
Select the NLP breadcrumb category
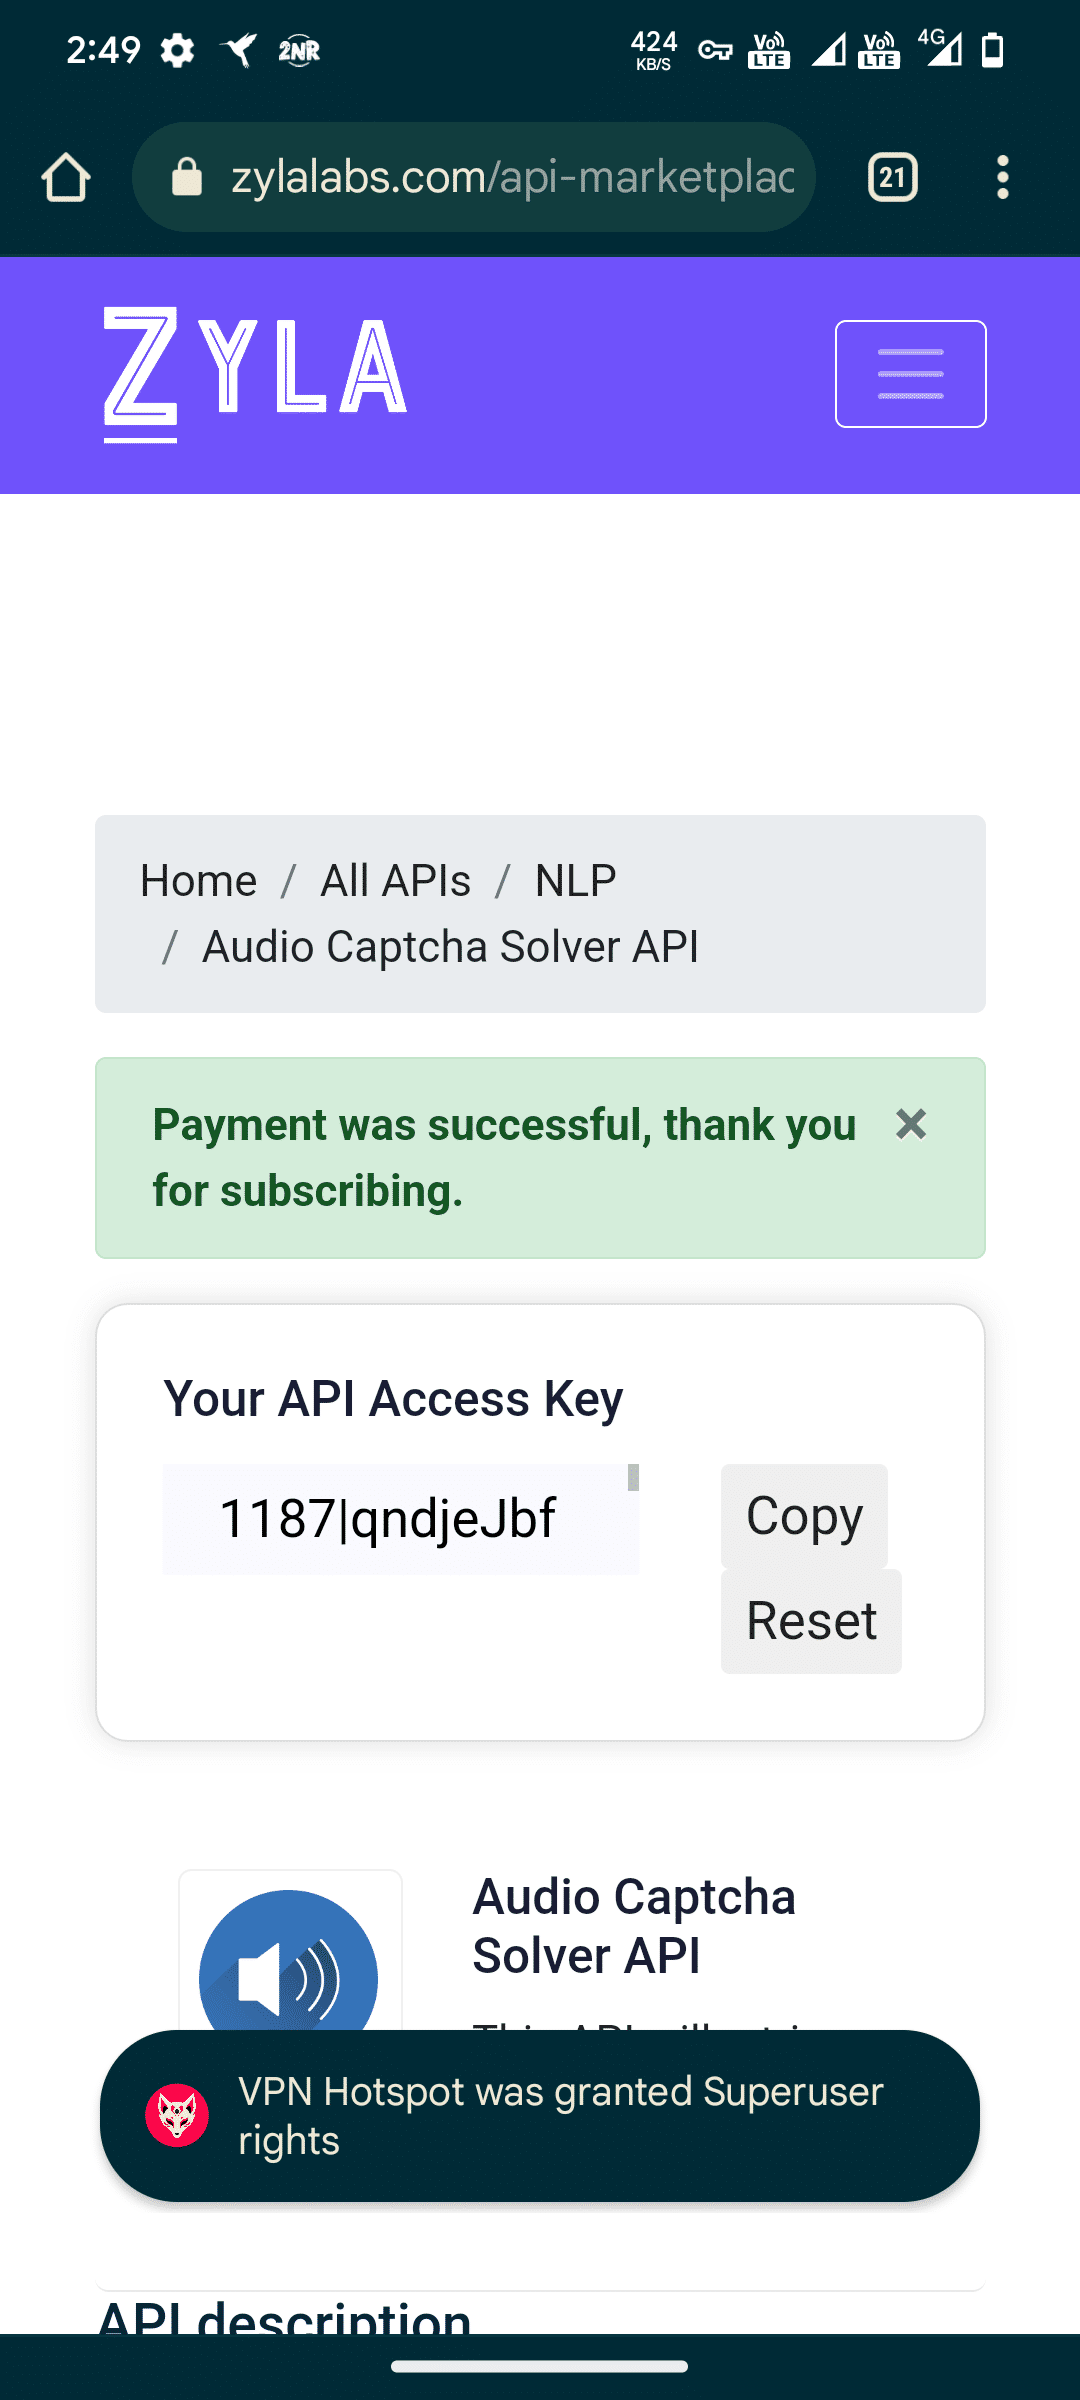(575, 881)
